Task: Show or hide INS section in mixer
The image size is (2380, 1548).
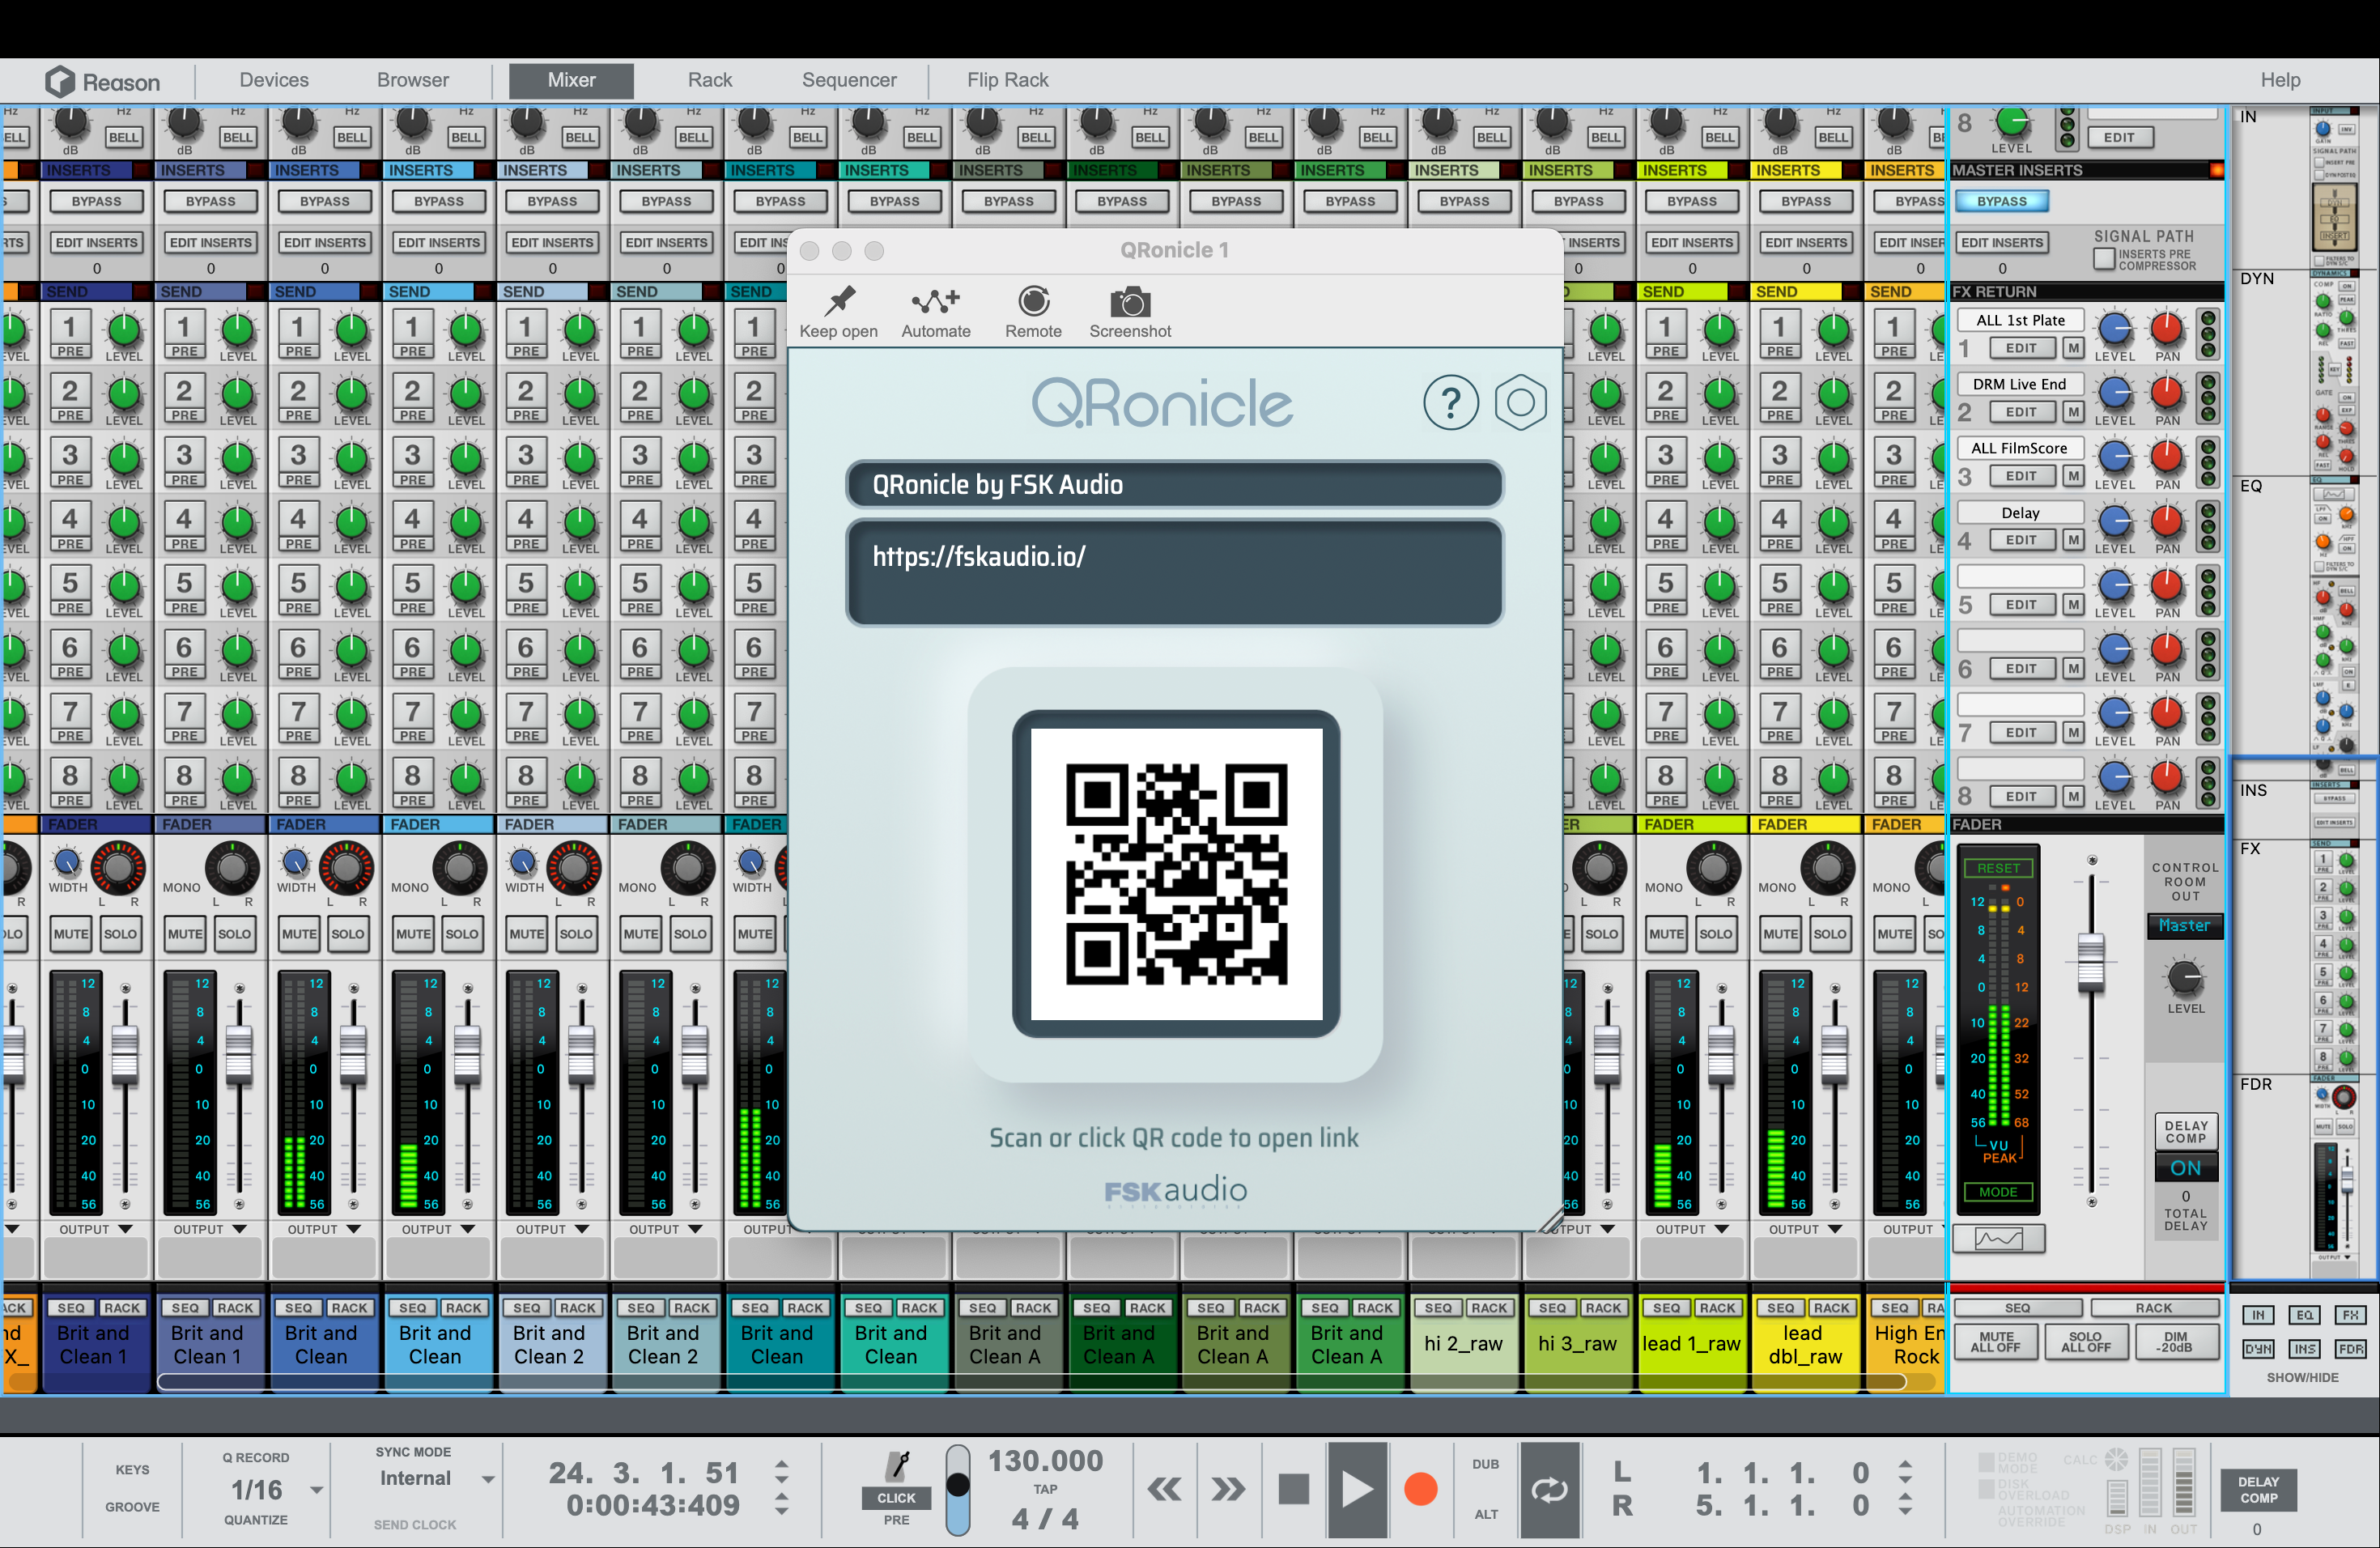Action: tap(2305, 1349)
